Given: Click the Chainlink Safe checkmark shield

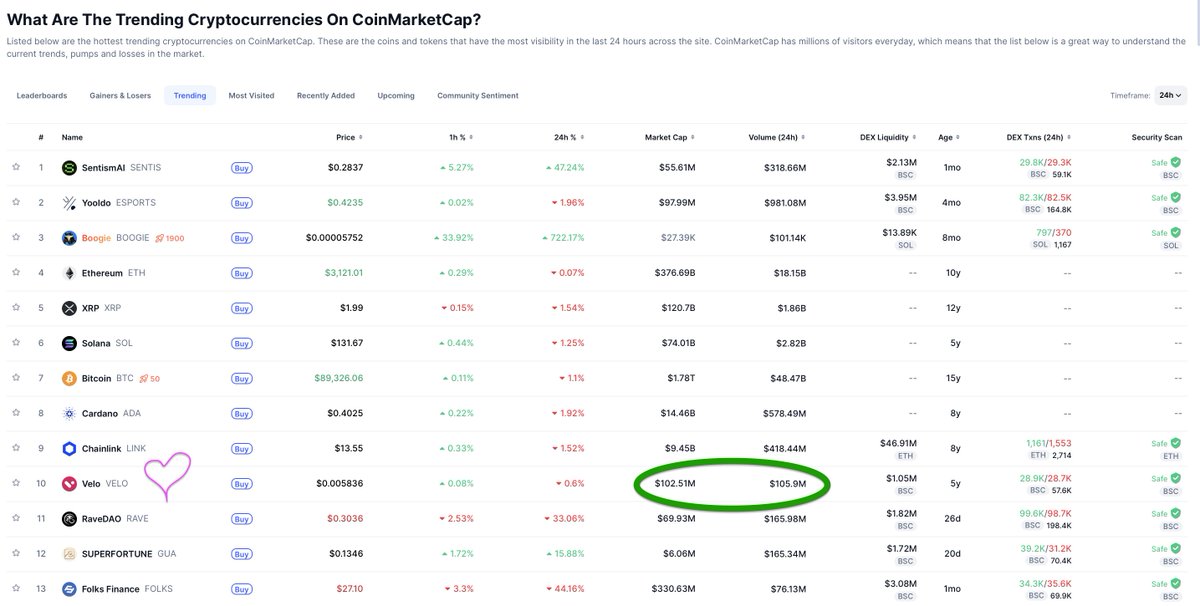Looking at the screenshot, I should [x=1176, y=443].
